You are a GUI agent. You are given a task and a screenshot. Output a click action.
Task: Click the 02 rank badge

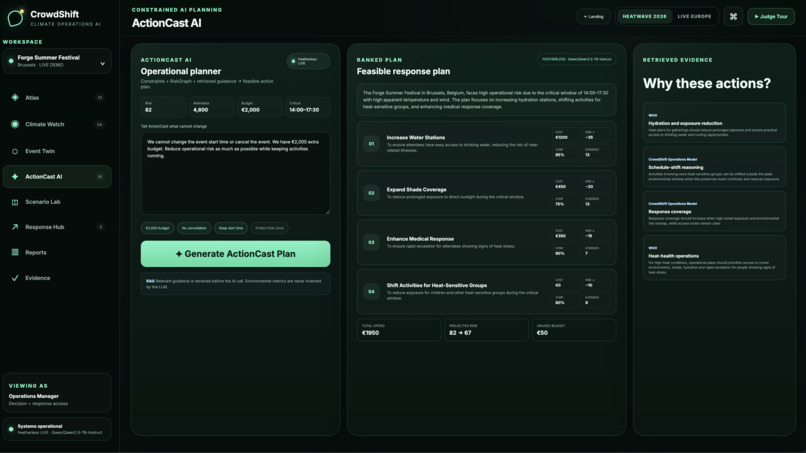tap(371, 193)
